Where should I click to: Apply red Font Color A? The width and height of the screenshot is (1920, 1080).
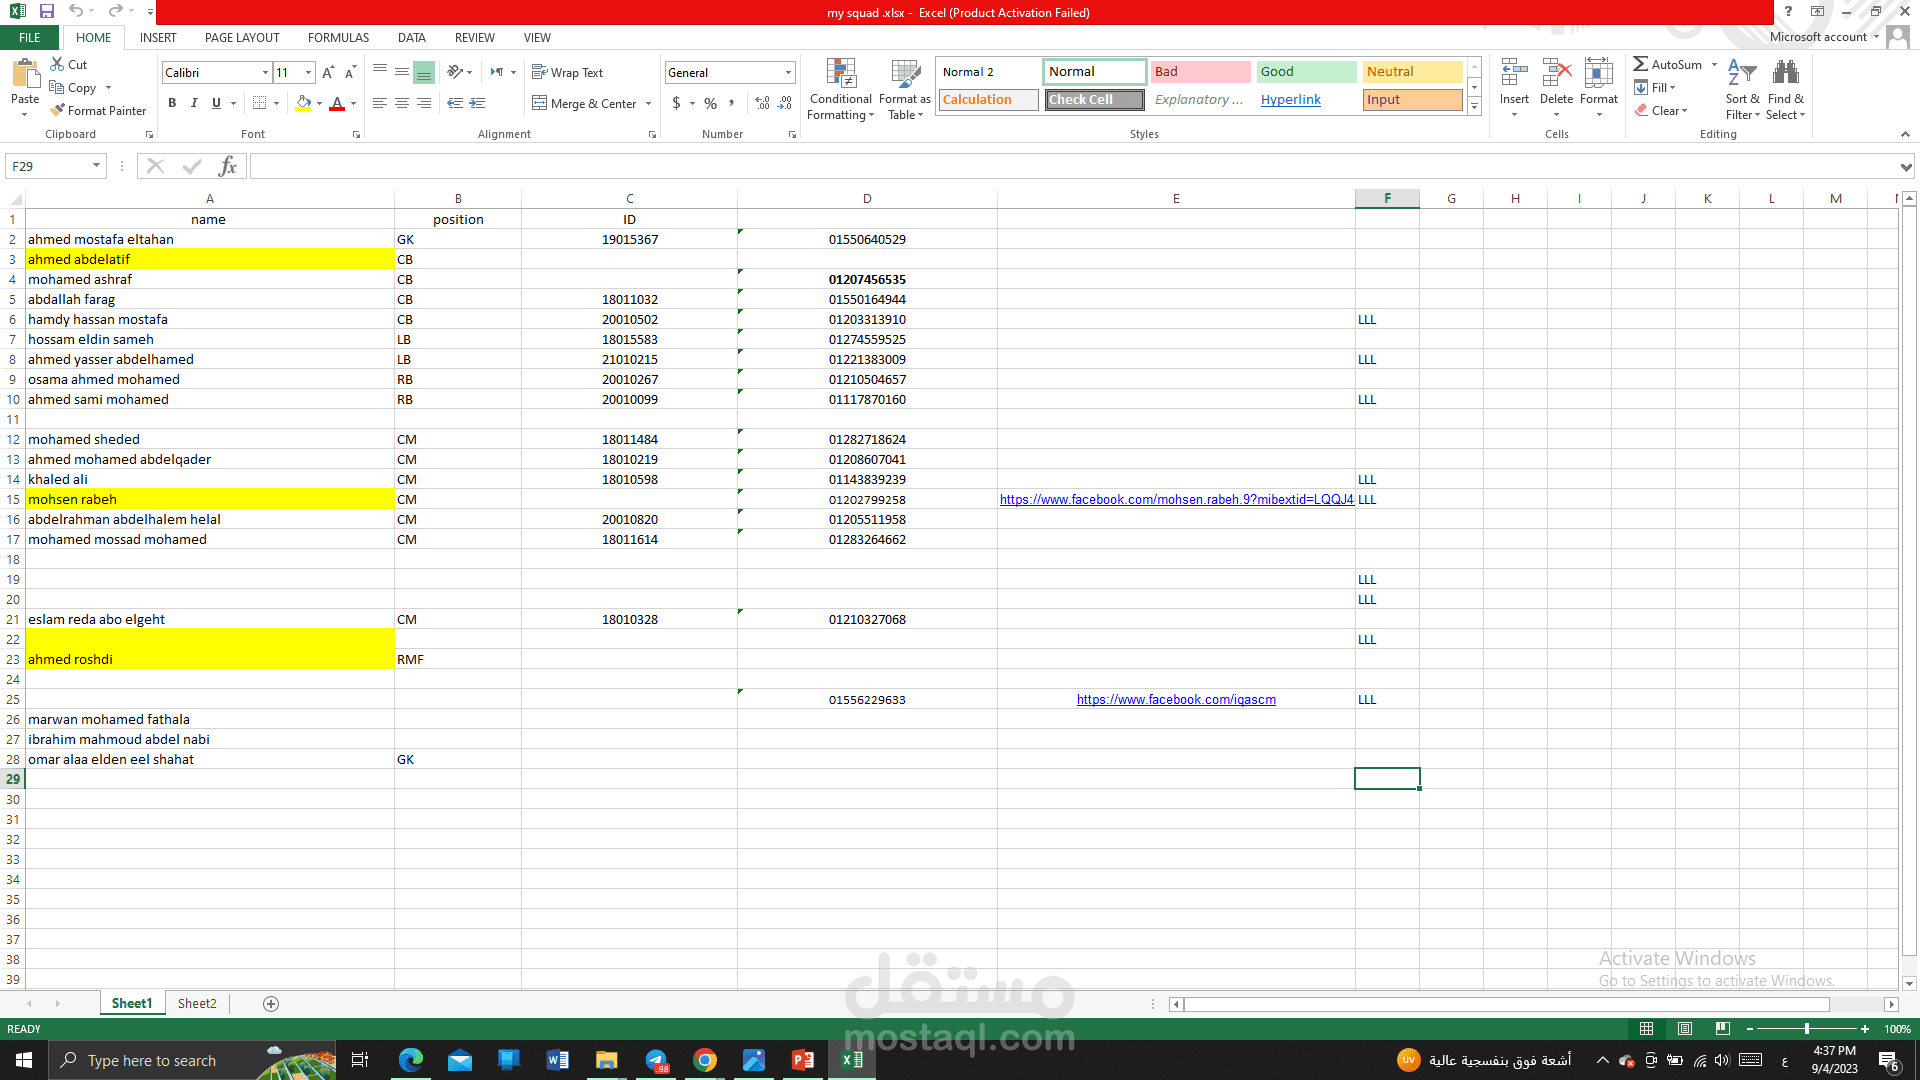[x=337, y=103]
